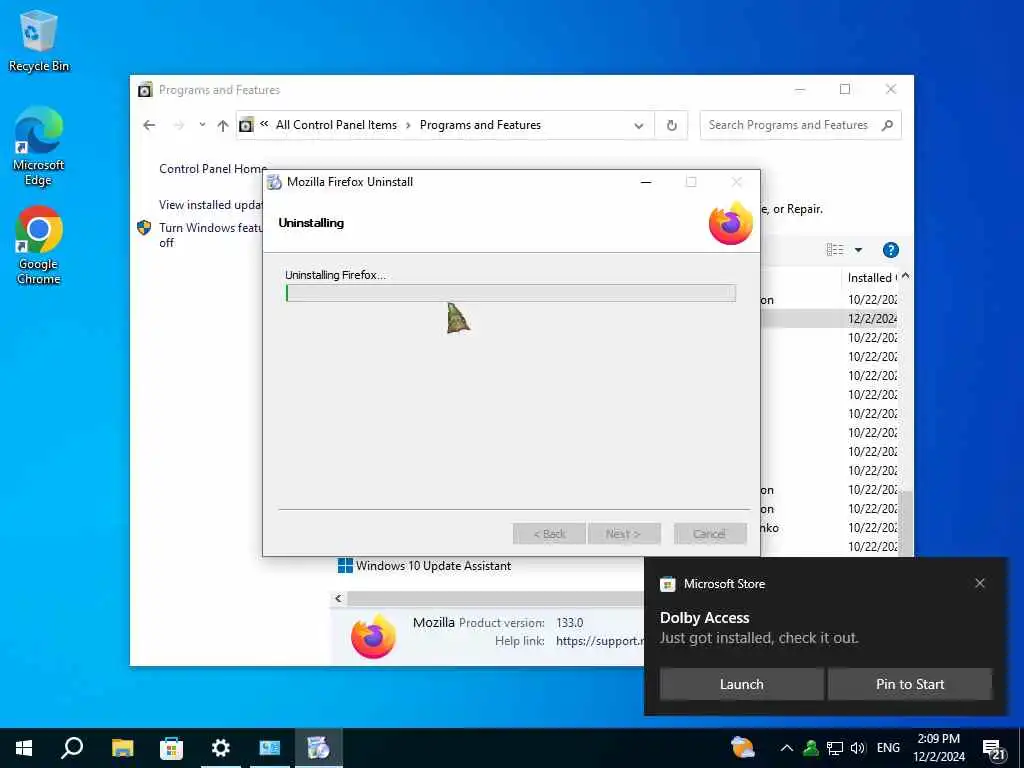Screen dimensions: 1024x768
Task: Click the Cancel button in uninstaller
Action: pyautogui.click(x=710, y=534)
